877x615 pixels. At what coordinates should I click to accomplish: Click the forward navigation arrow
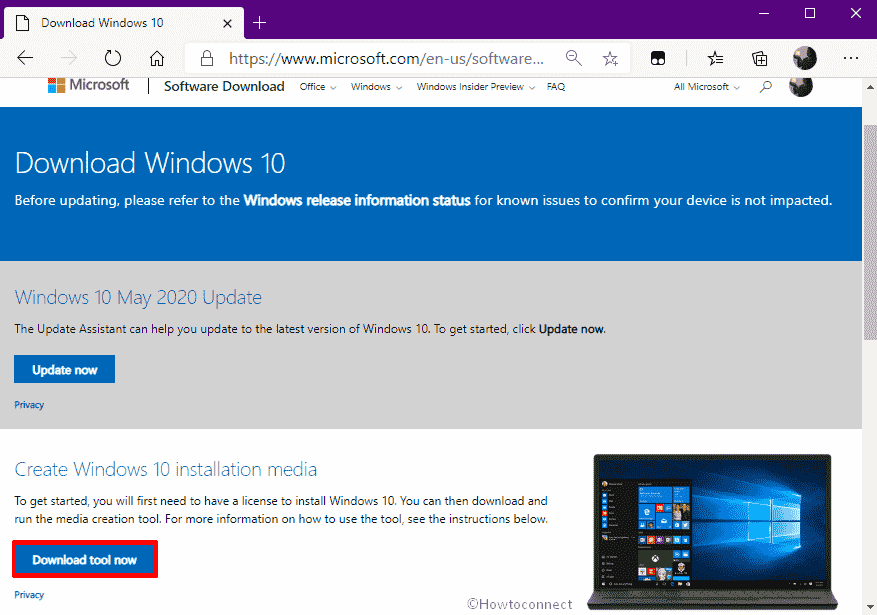(69, 58)
